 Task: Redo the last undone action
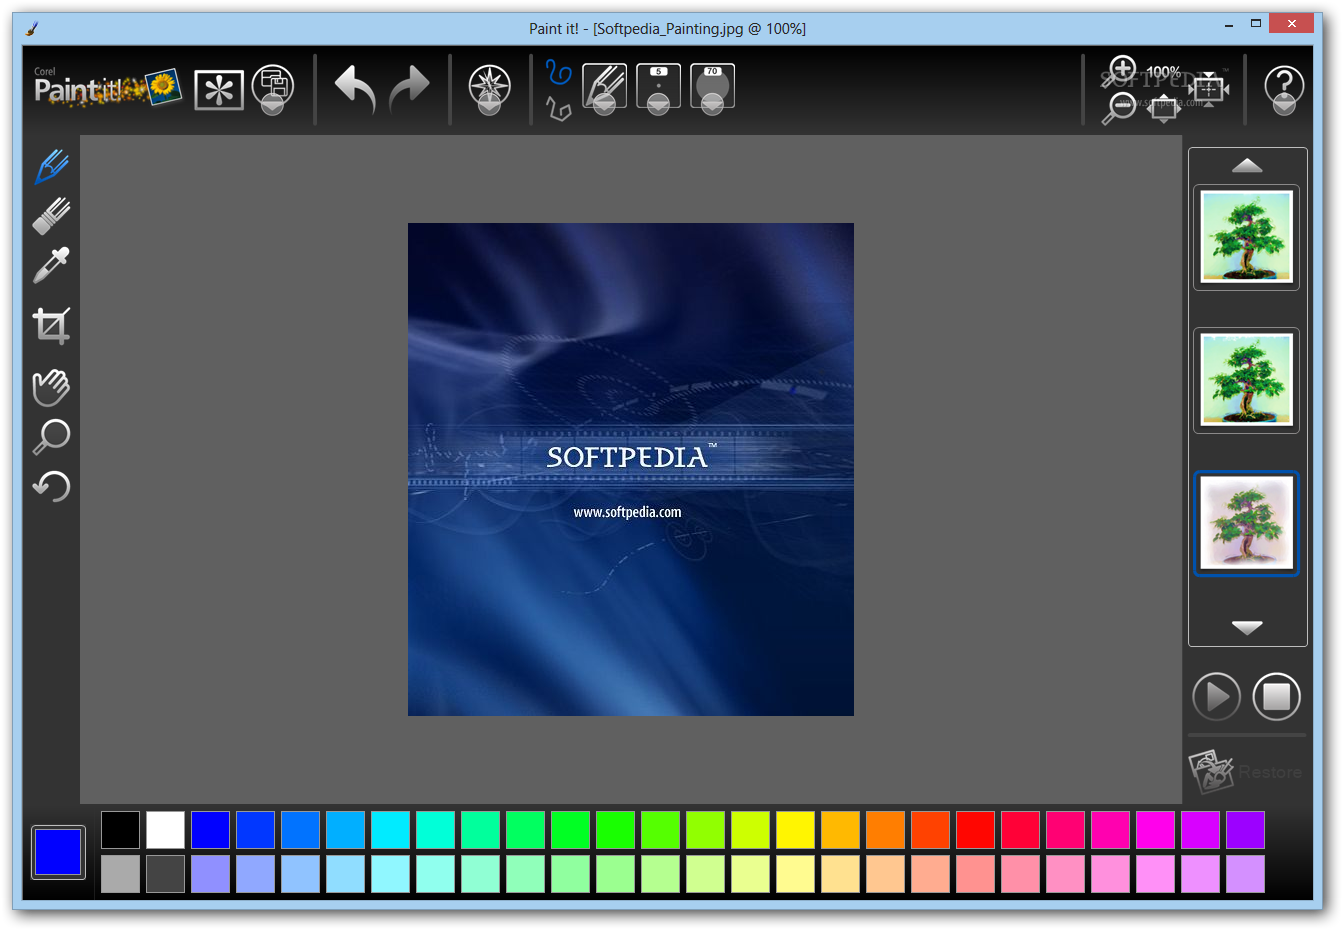click(409, 89)
